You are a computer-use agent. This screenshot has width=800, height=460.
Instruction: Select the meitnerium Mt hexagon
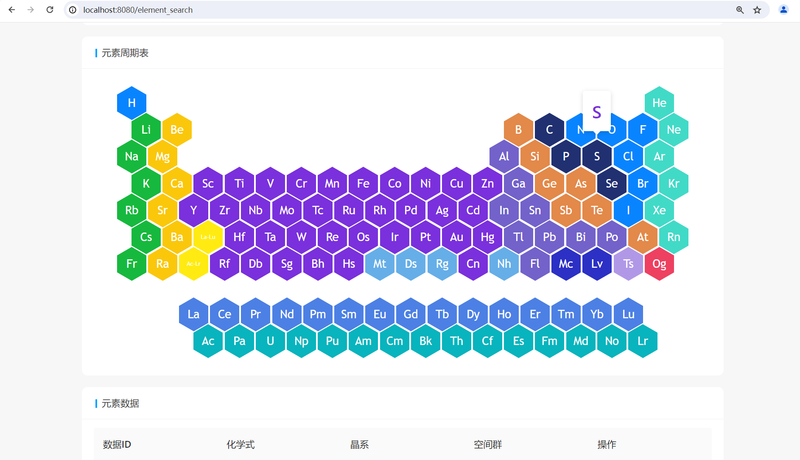[x=380, y=264]
